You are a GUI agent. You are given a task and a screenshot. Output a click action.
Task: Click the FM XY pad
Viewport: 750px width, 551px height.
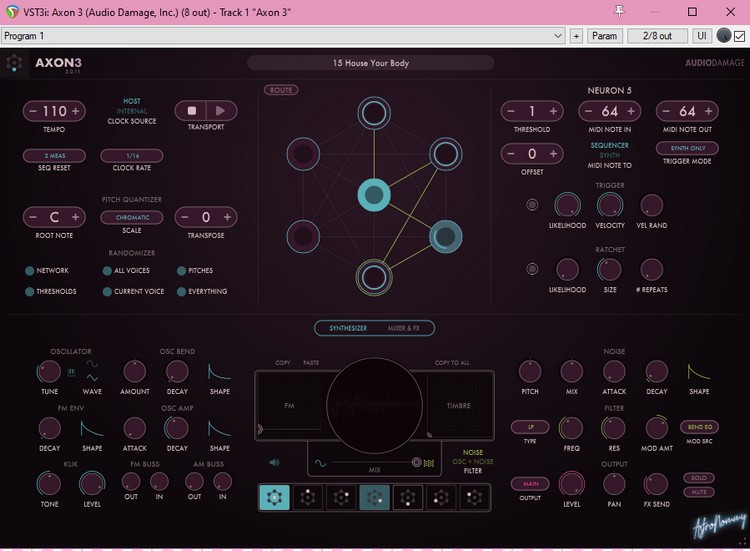pos(290,406)
